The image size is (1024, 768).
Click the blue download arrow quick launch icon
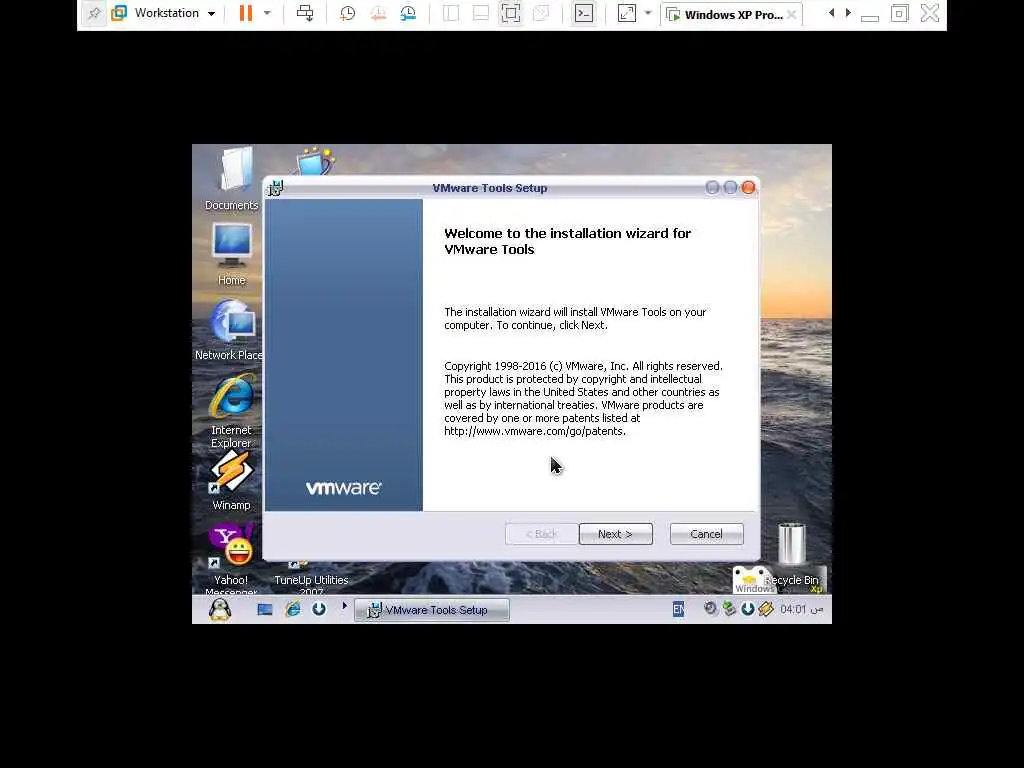[x=319, y=609]
